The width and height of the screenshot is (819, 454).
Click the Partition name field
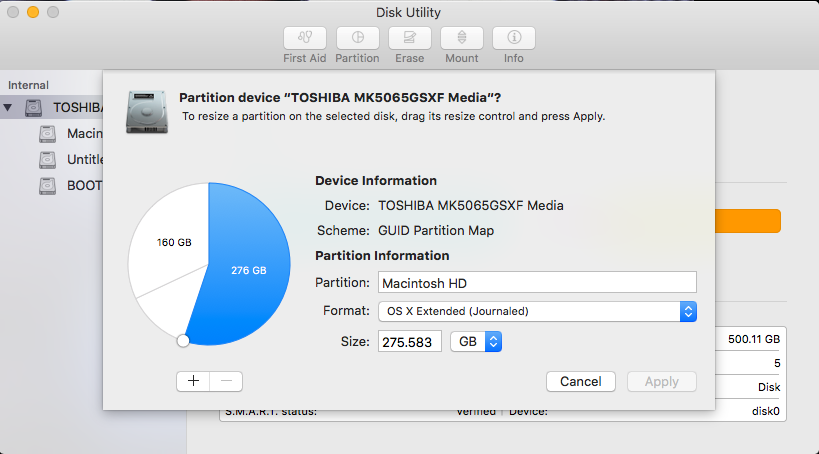[537, 283]
